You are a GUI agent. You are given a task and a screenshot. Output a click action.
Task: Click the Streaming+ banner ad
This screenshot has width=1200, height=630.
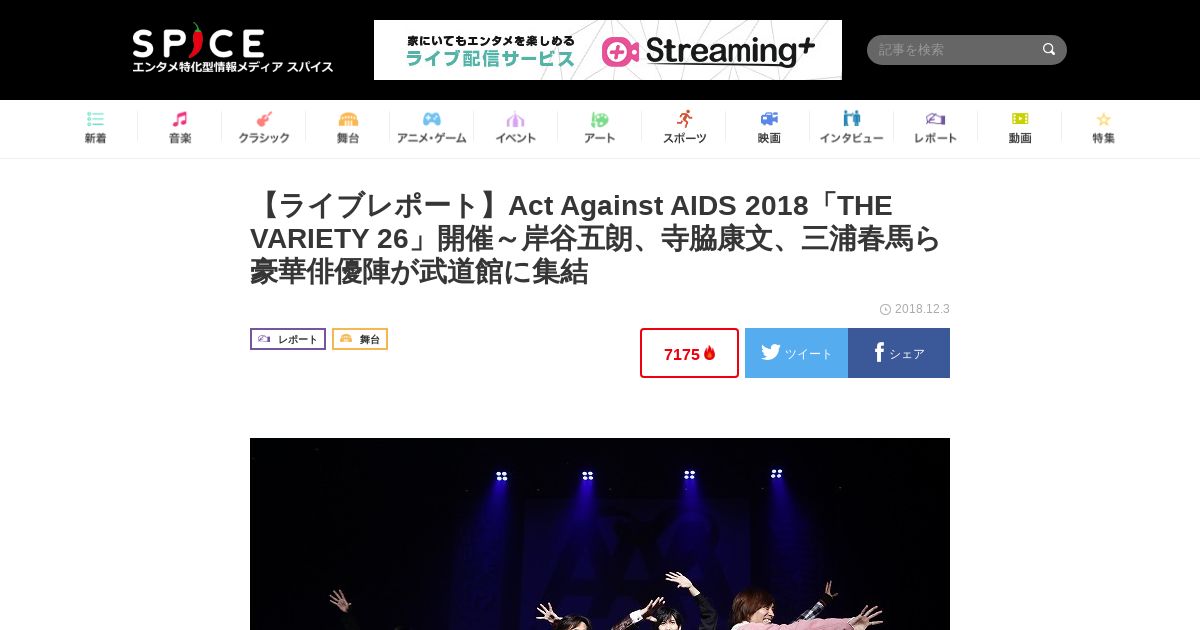[x=608, y=50]
